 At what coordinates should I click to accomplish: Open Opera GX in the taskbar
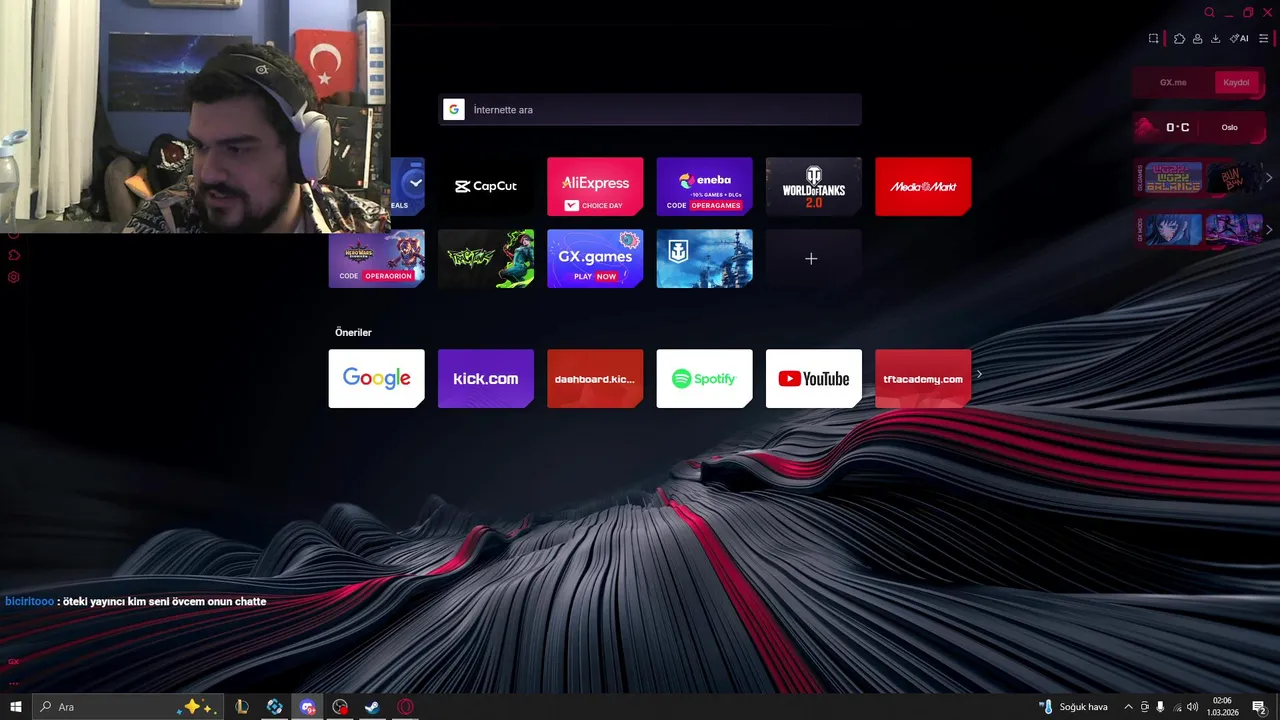(405, 707)
